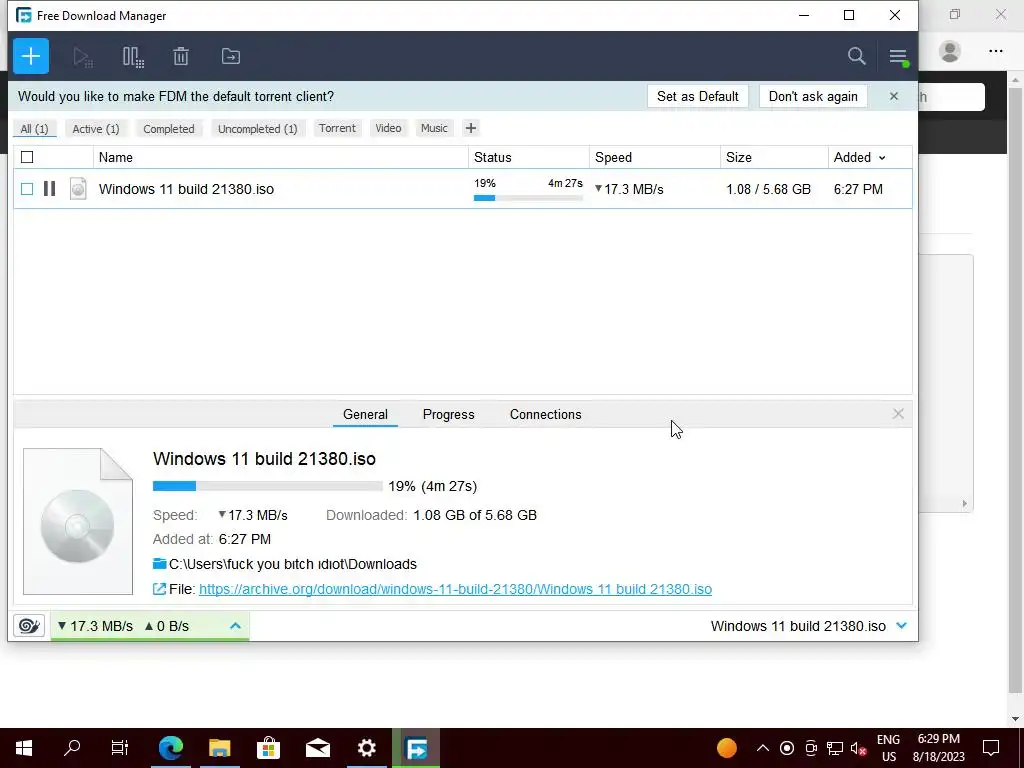
Task: Click the 1.08 / 5.68 GB size cell
Action: (769, 189)
